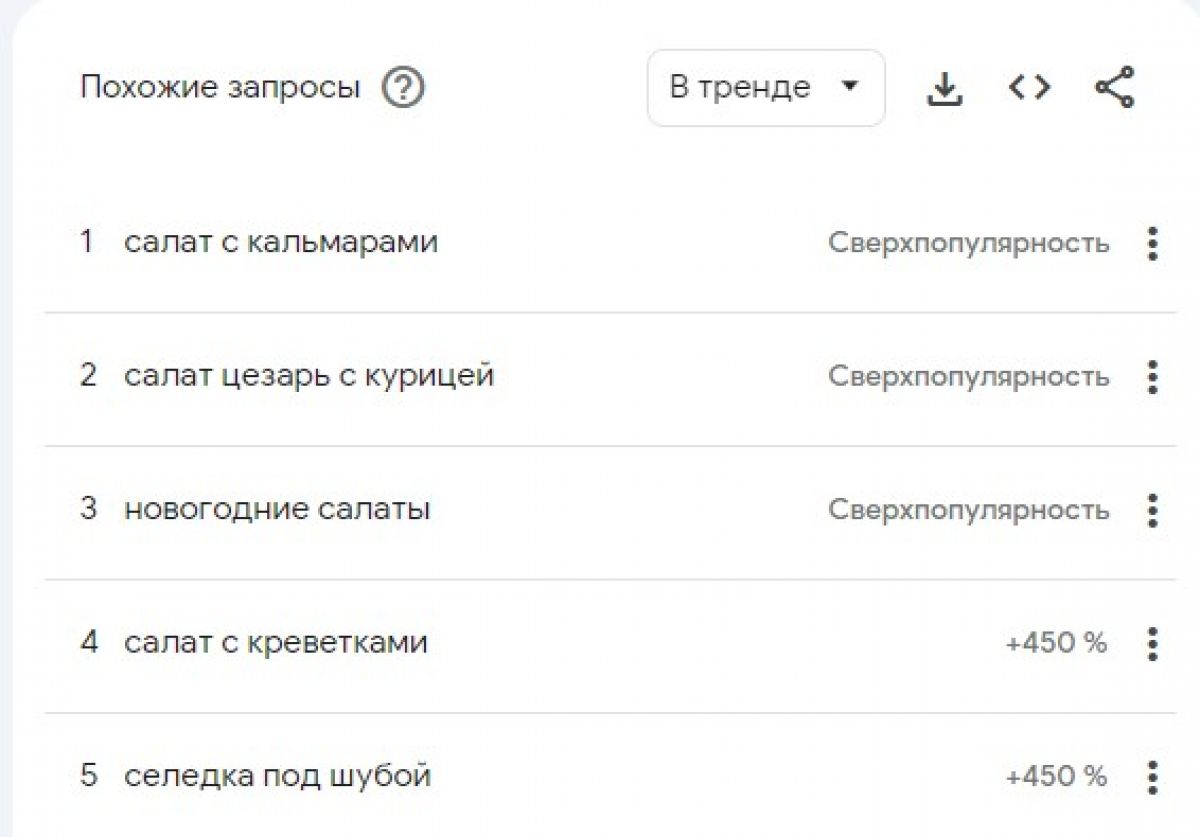Click the dropdown arrow next to В тренде
The height and width of the screenshot is (837, 1200).
[x=850, y=87]
